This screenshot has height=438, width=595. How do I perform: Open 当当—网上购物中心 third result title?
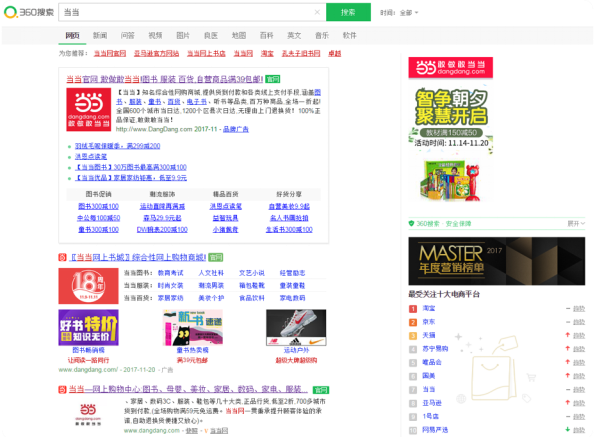pos(188,389)
